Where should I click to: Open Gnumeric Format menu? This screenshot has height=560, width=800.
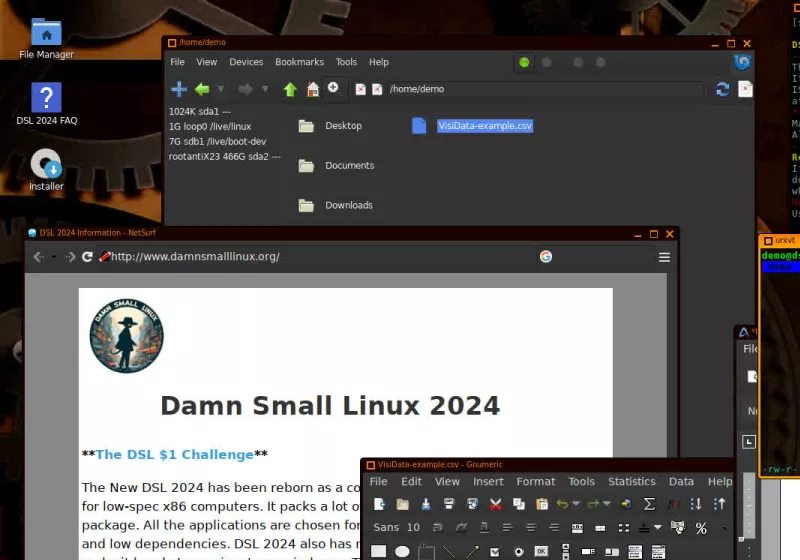[x=536, y=481]
